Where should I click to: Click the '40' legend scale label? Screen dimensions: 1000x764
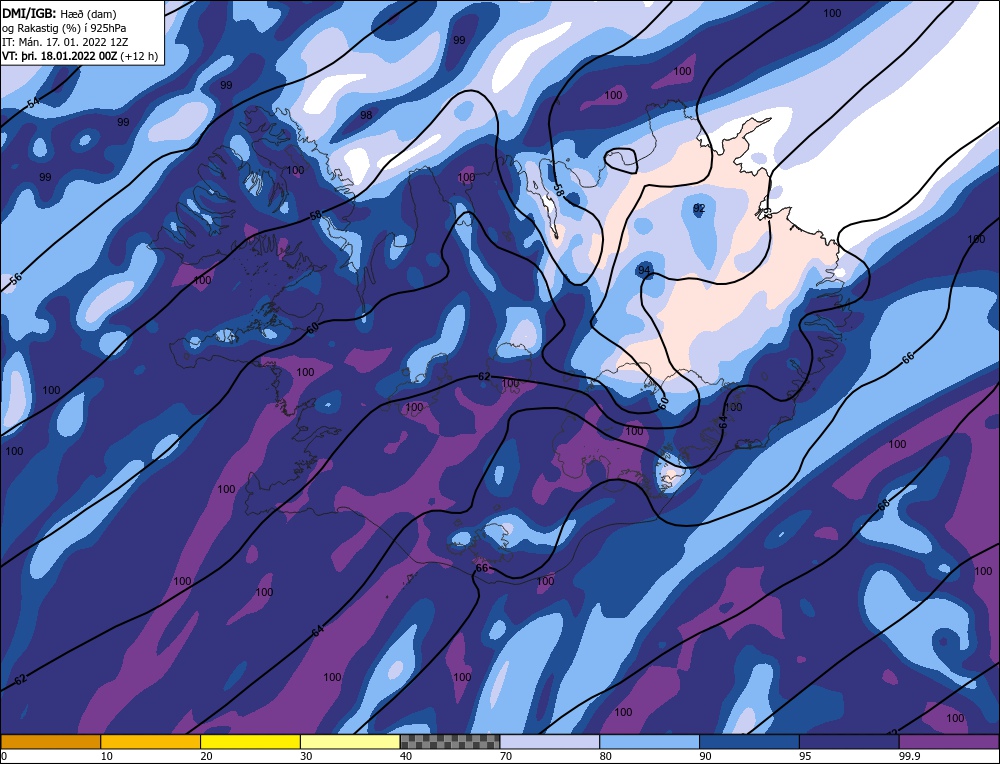tap(406, 756)
